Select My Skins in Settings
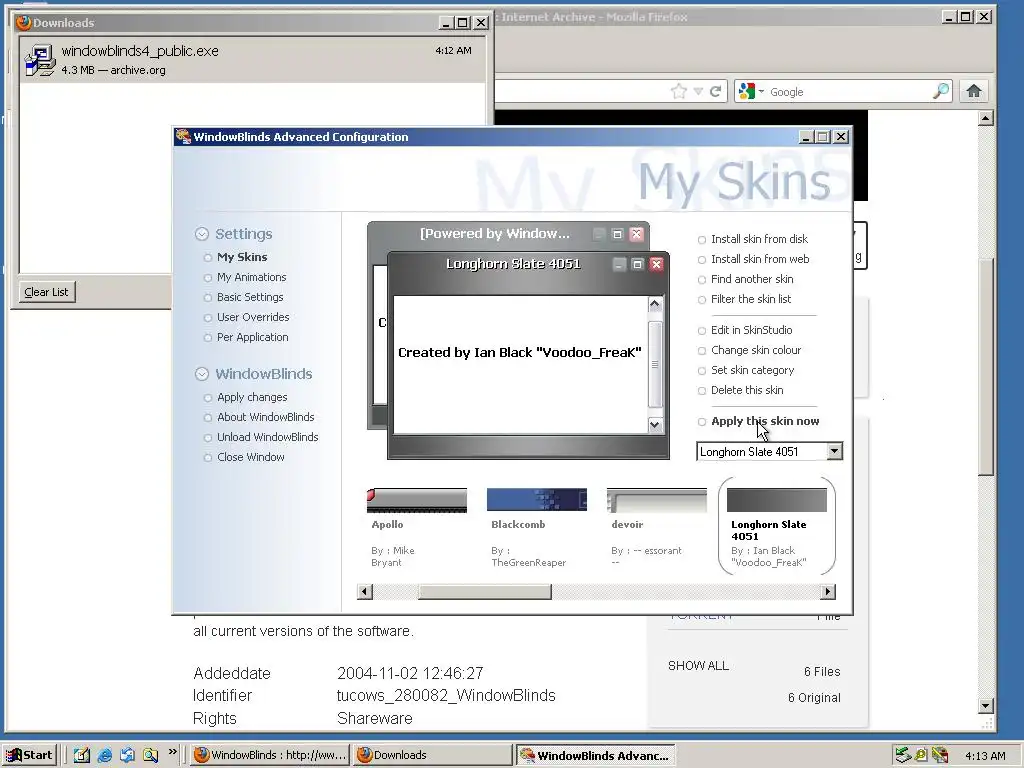 click(242, 257)
